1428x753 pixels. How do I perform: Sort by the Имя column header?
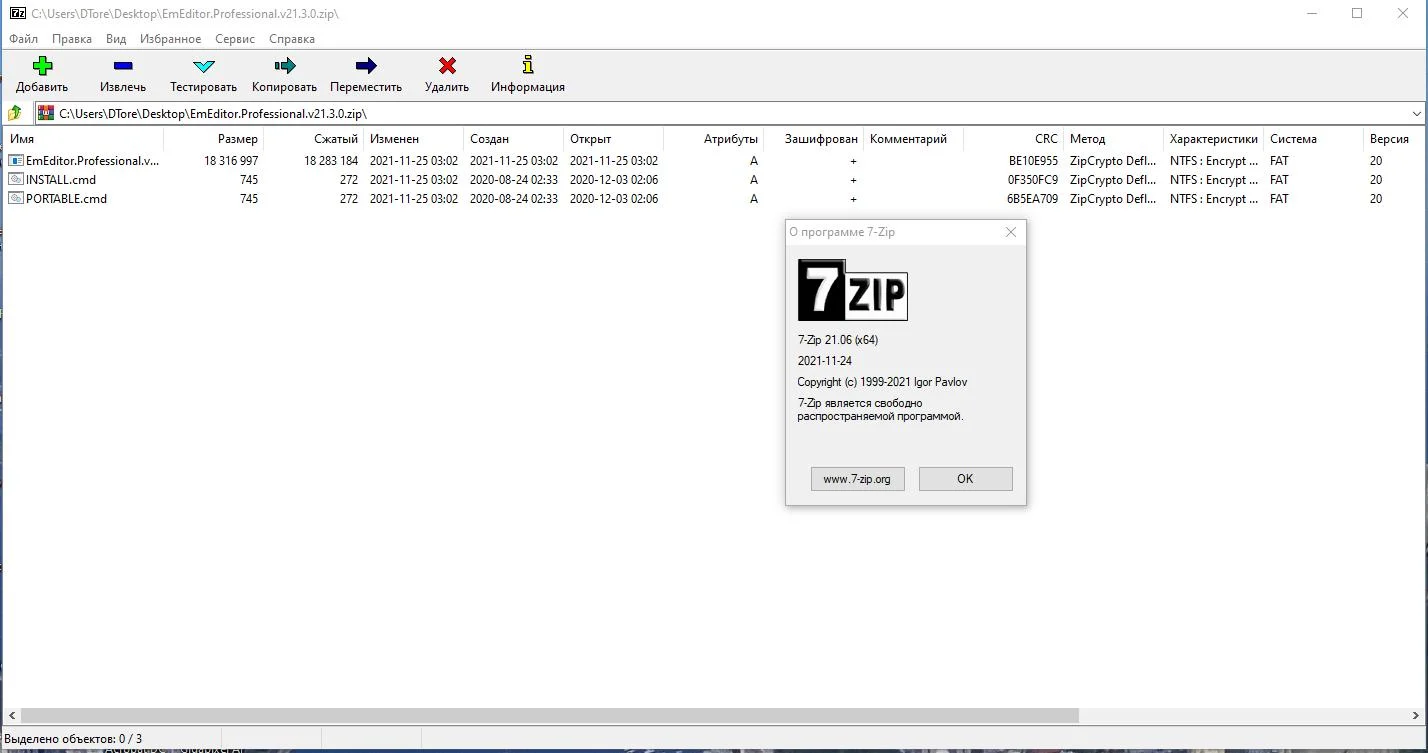point(82,139)
